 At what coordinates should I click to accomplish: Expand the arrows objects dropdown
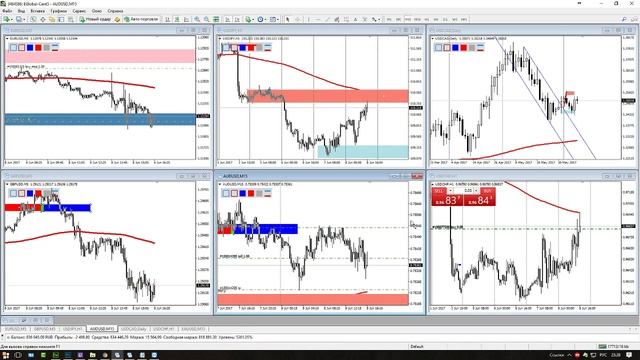coord(379,19)
